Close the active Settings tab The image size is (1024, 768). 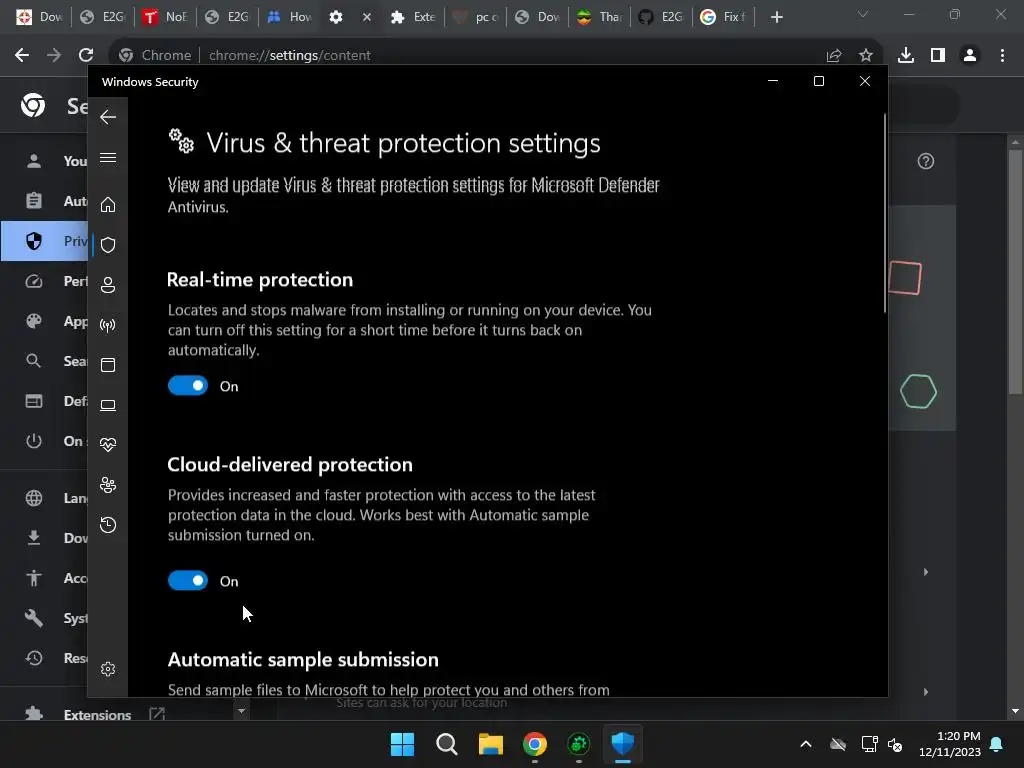point(367,17)
